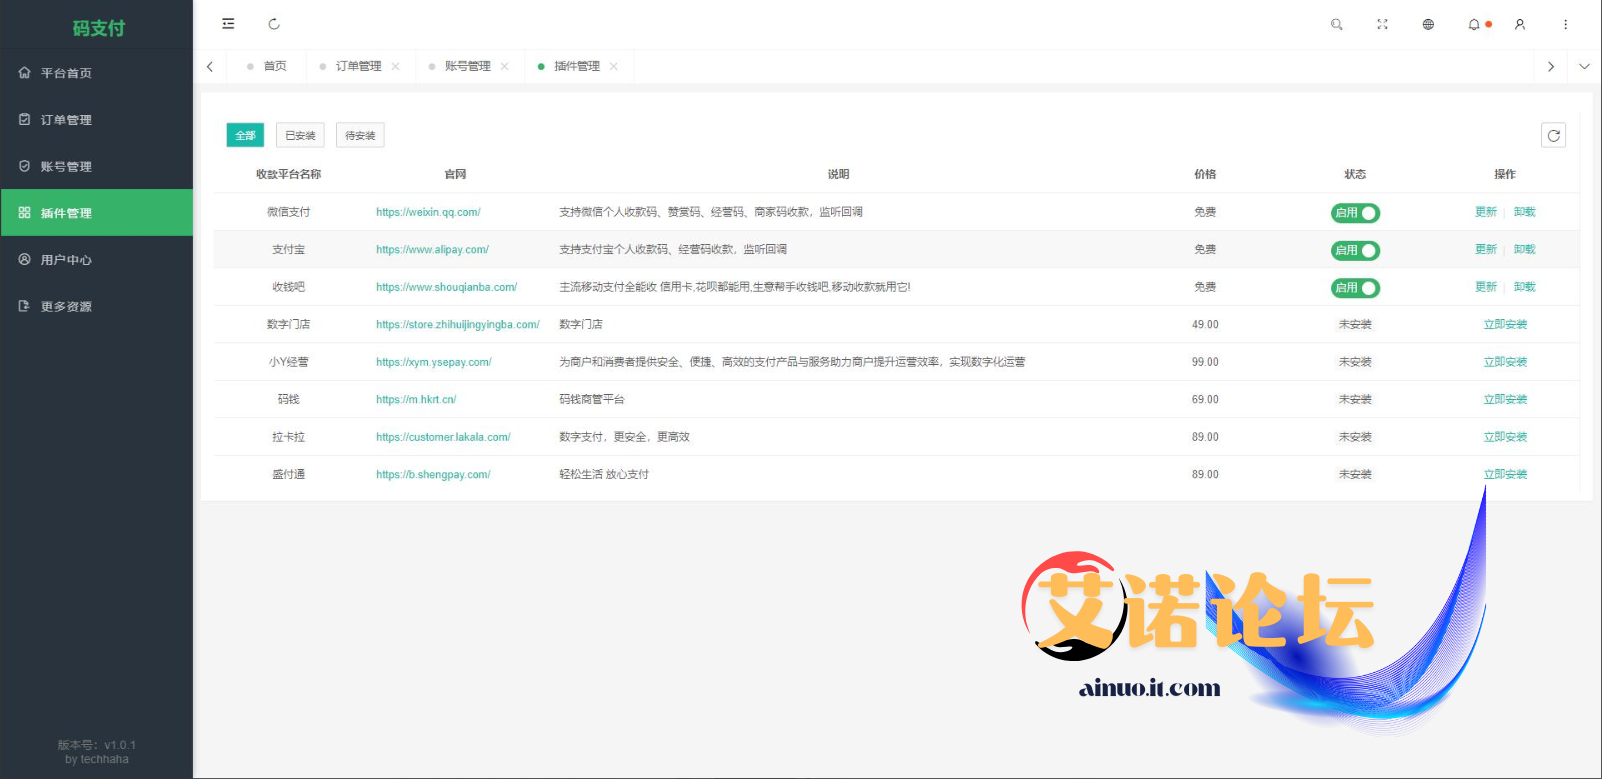Click 立即安装 for 小Y经营
The height and width of the screenshot is (779, 1602).
(1505, 362)
